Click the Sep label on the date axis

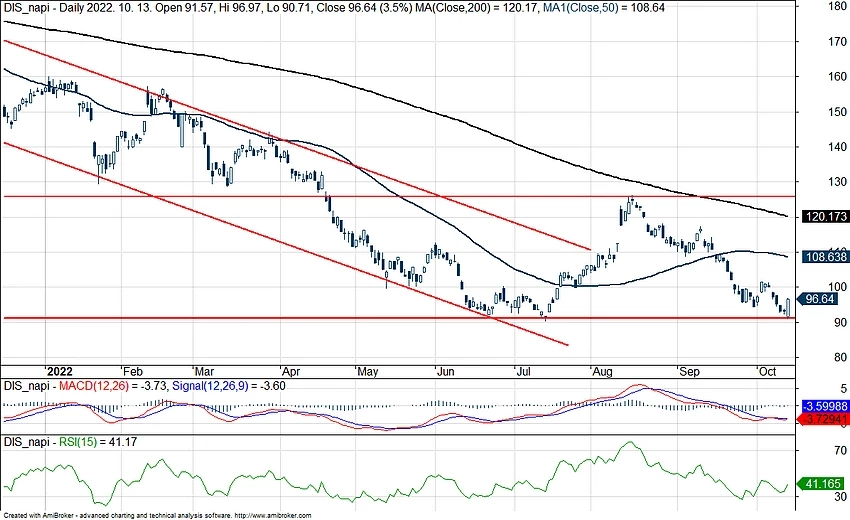689,371
